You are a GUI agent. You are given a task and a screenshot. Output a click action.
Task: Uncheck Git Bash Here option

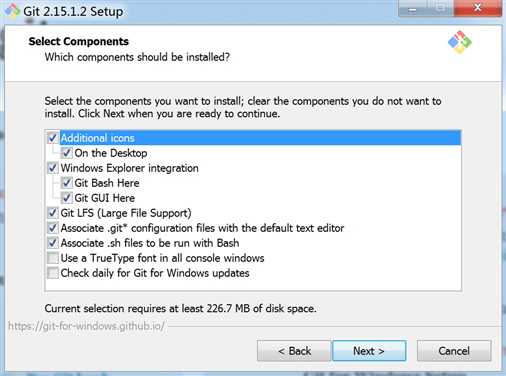pyautogui.click(x=66, y=183)
